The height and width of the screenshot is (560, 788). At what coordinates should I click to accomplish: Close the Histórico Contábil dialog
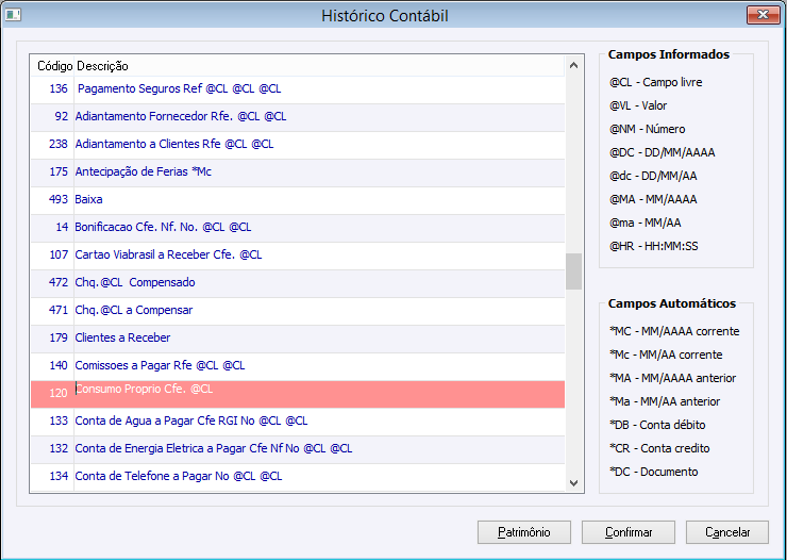[763, 15]
